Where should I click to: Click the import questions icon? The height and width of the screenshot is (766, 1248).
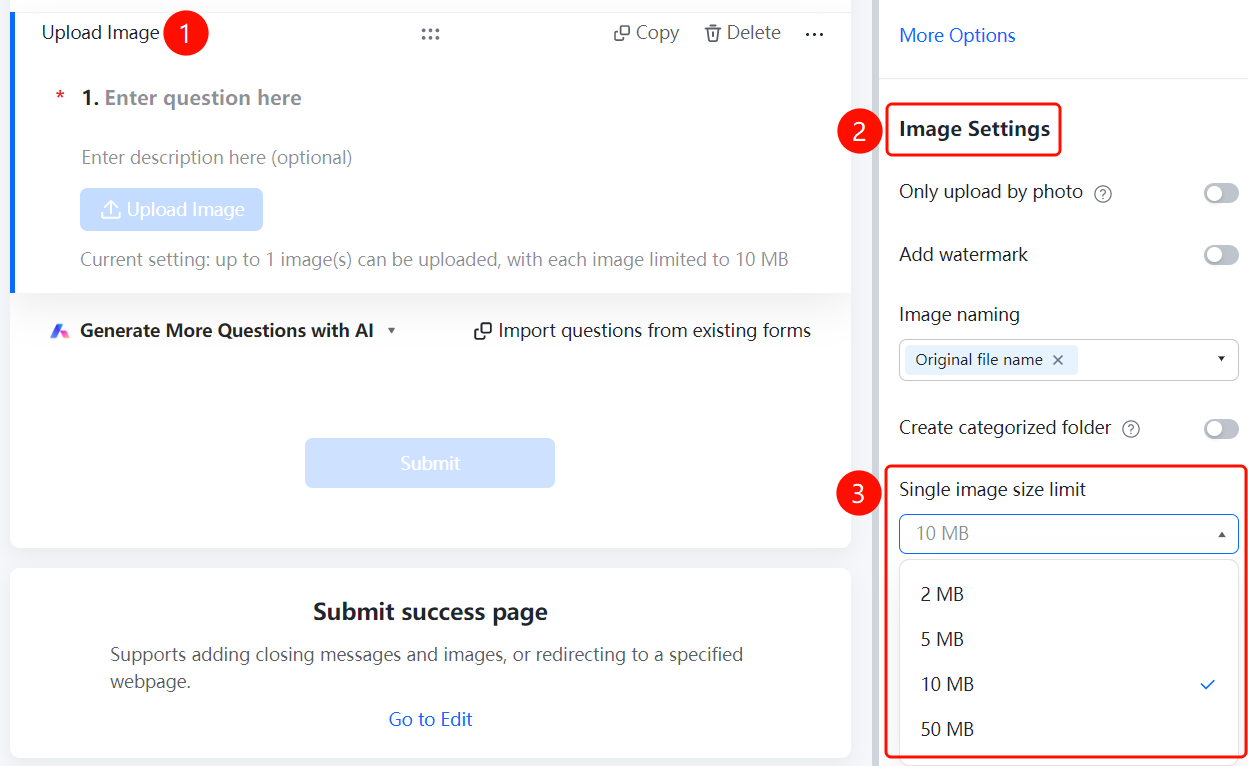click(x=483, y=331)
